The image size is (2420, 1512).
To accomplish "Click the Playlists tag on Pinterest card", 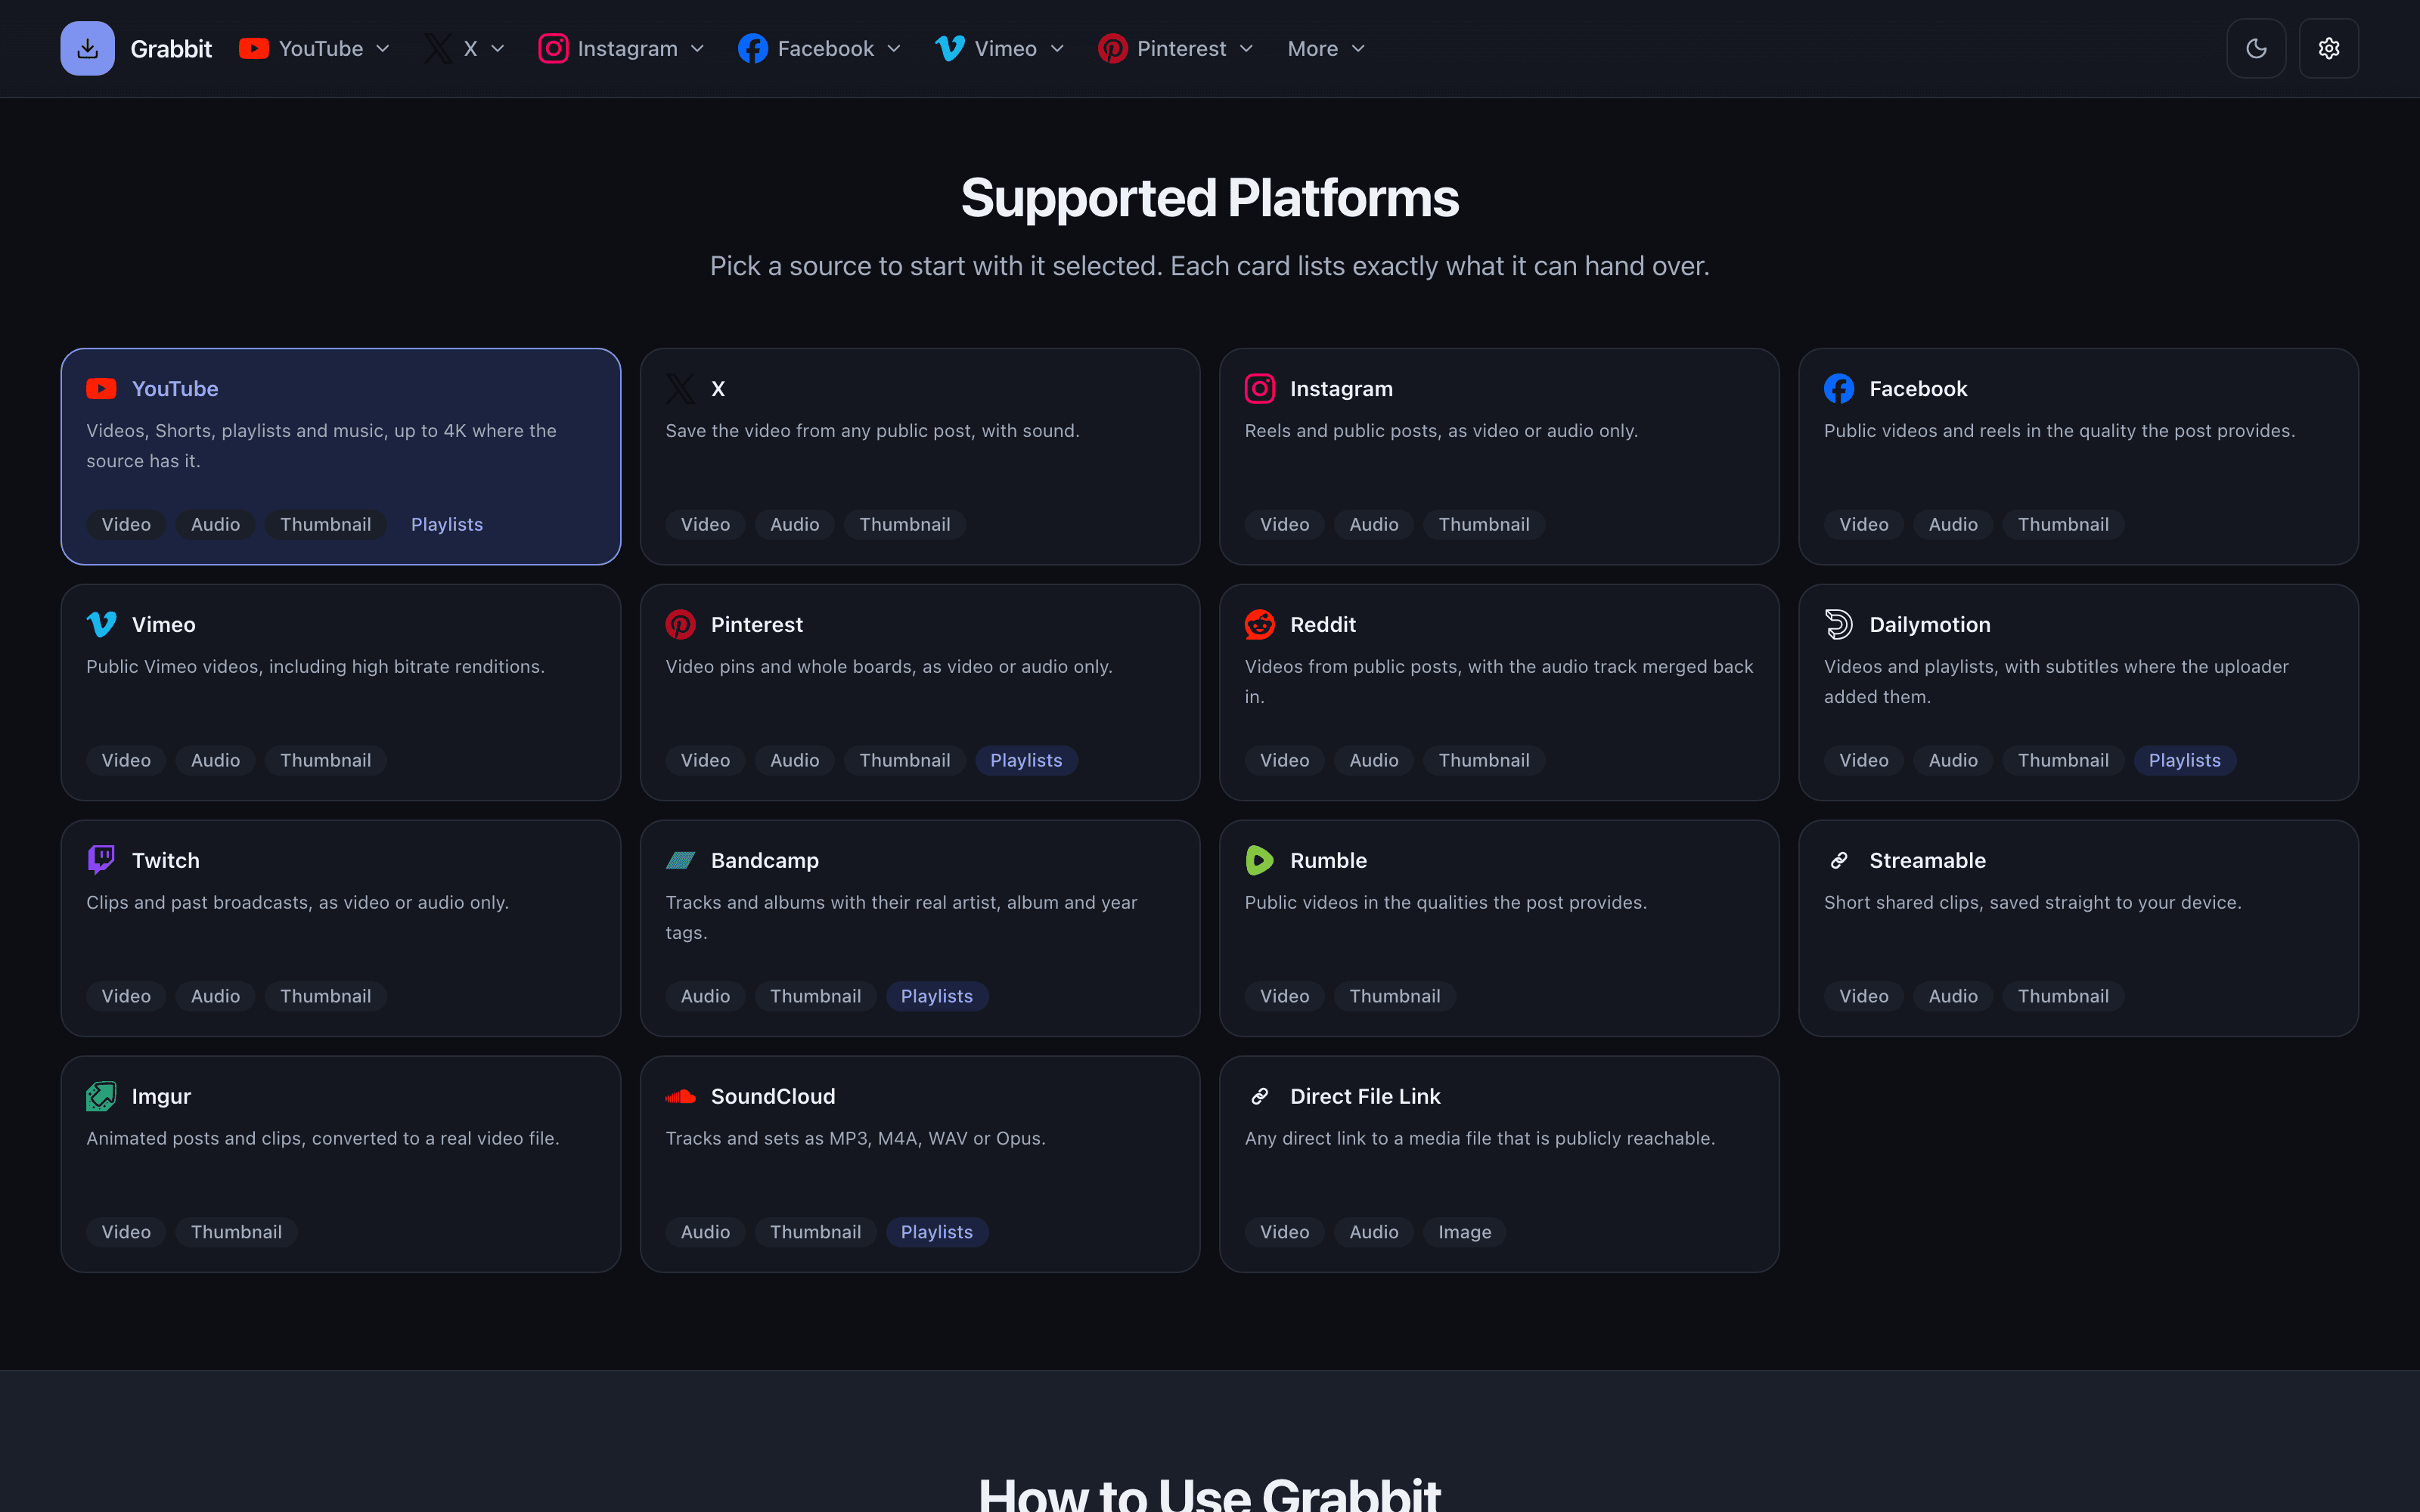I will (1025, 760).
